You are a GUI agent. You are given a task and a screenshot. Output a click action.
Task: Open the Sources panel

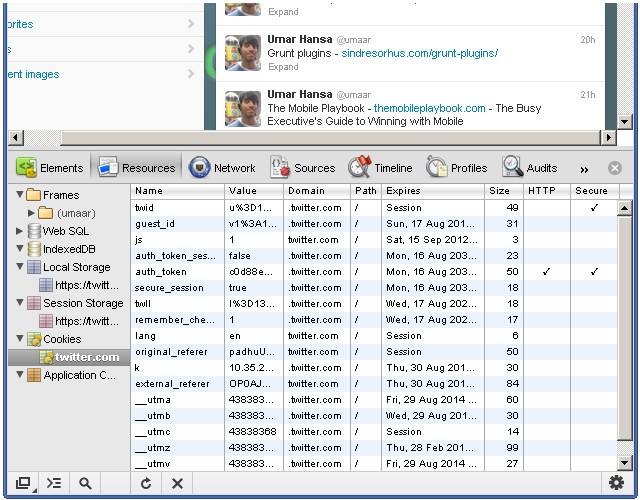(302, 168)
